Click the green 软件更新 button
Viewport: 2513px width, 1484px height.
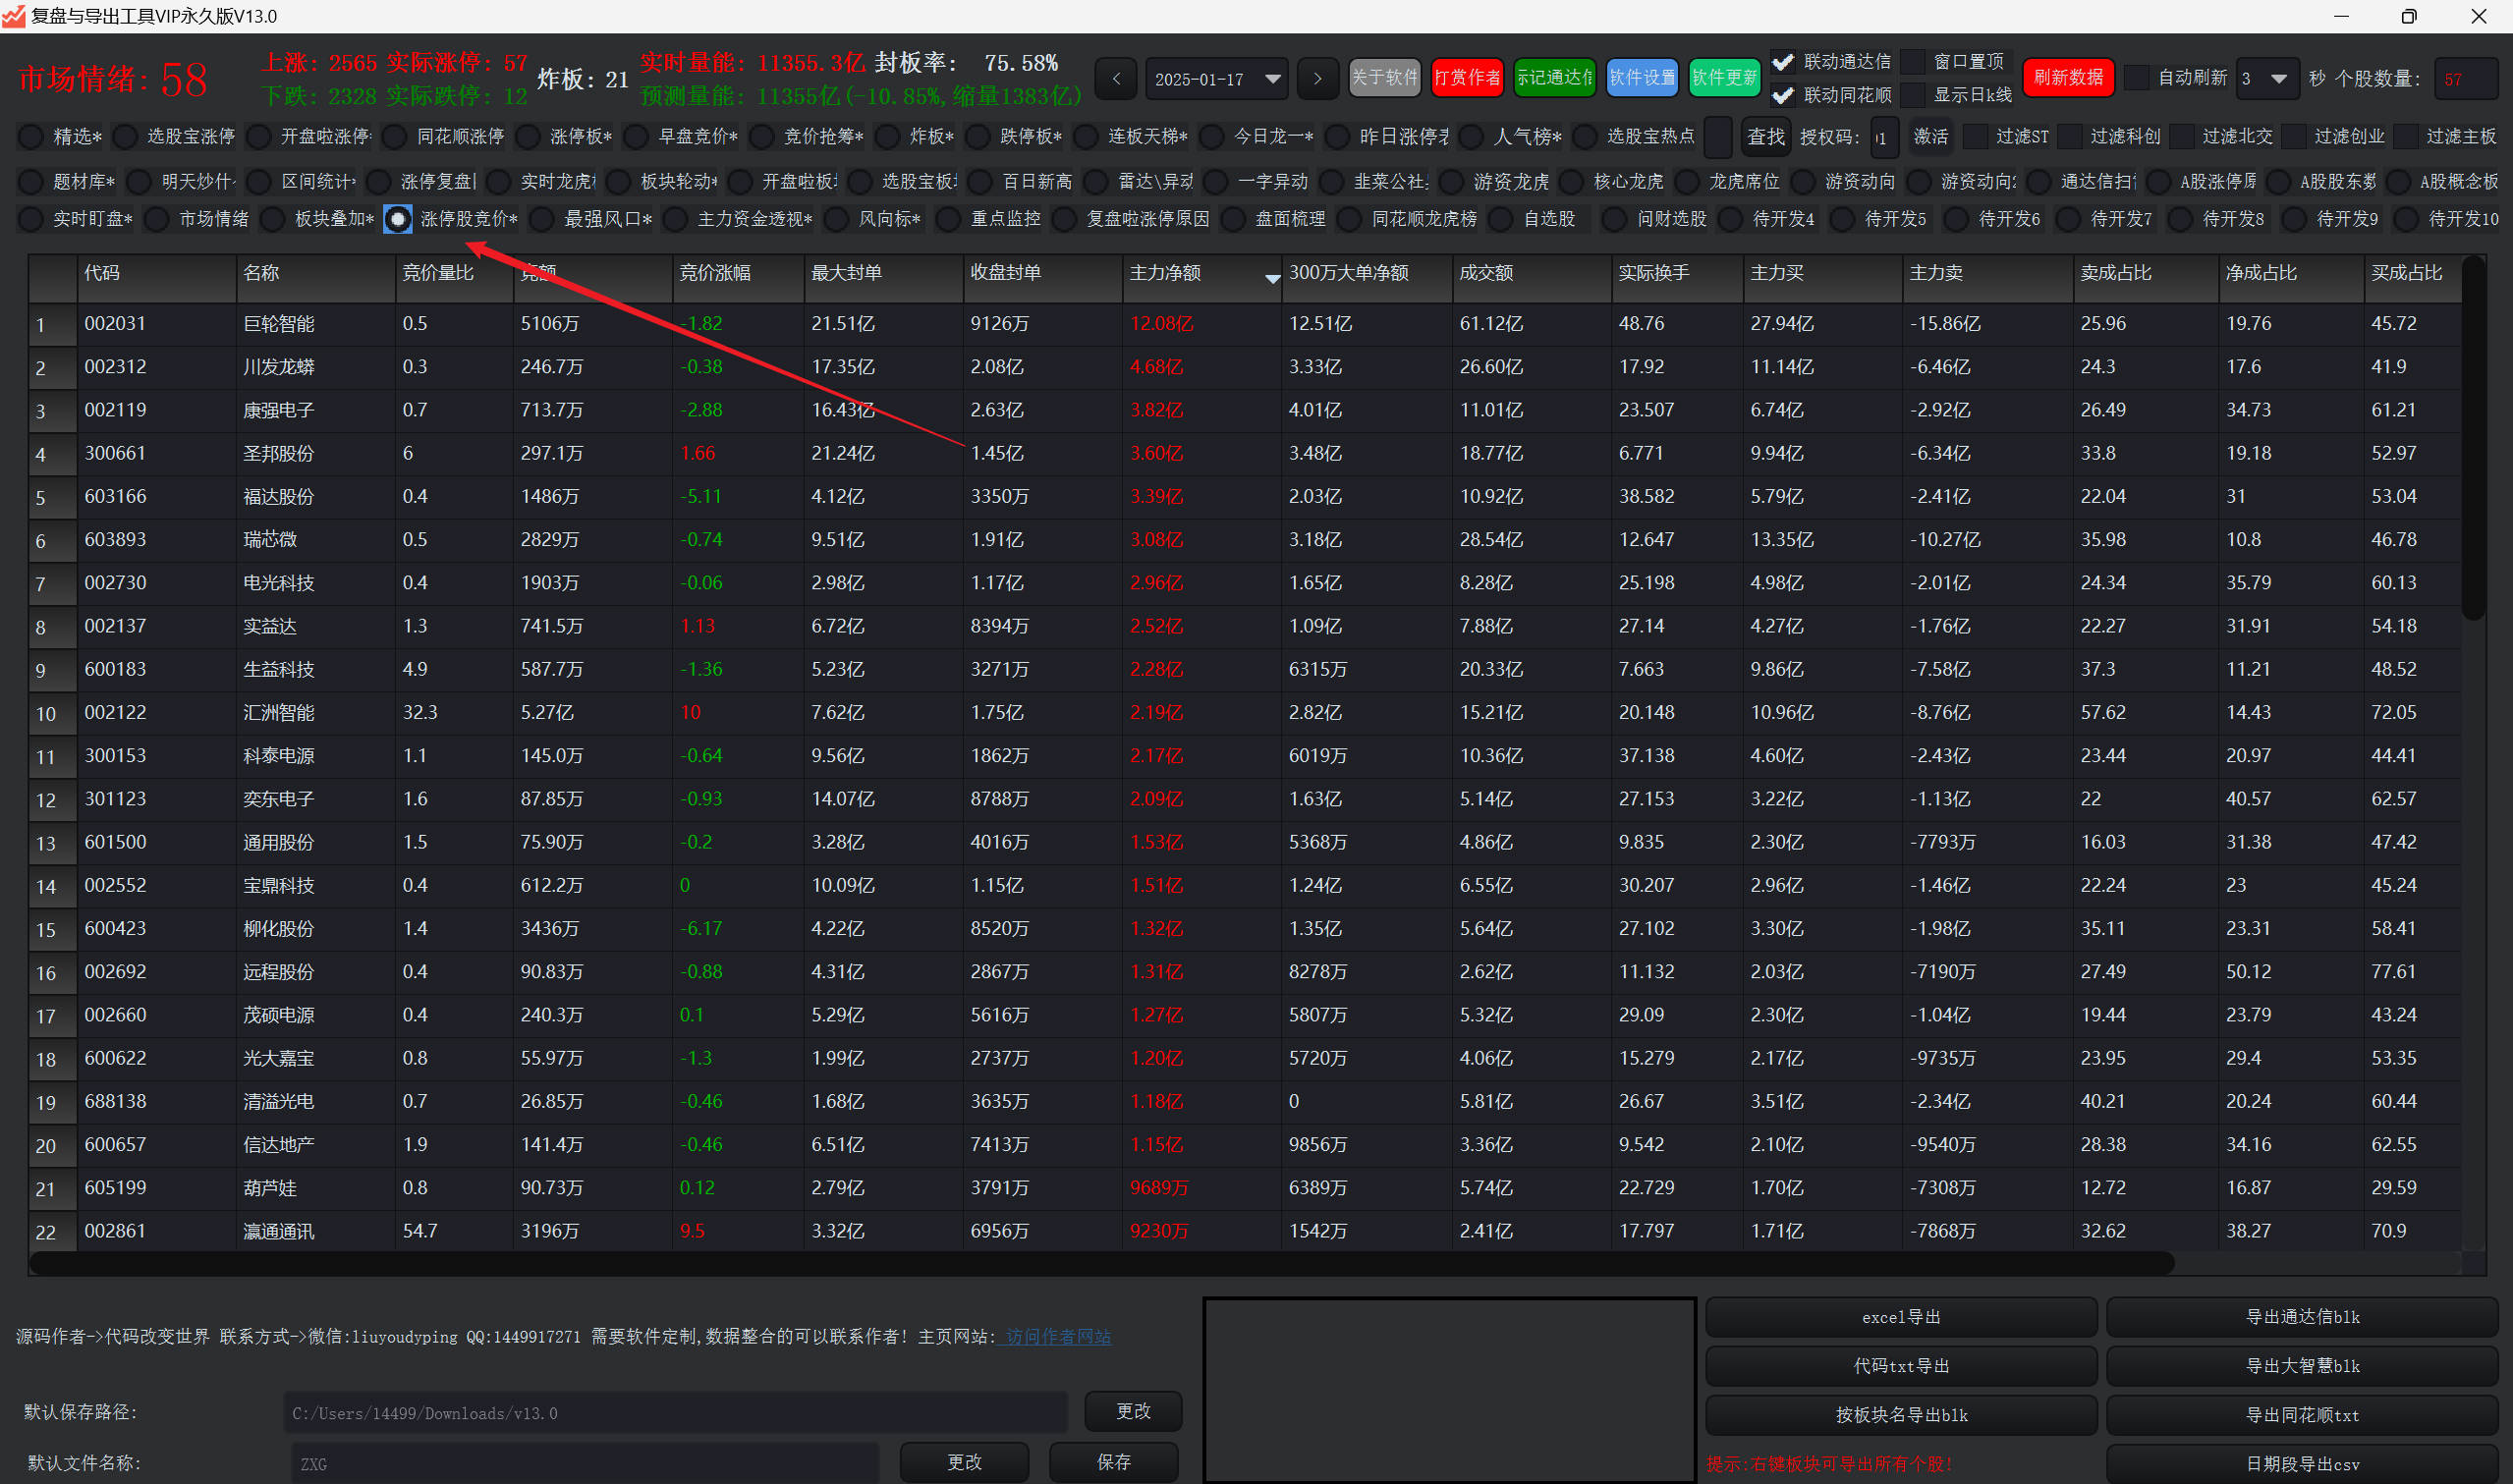[1723, 78]
